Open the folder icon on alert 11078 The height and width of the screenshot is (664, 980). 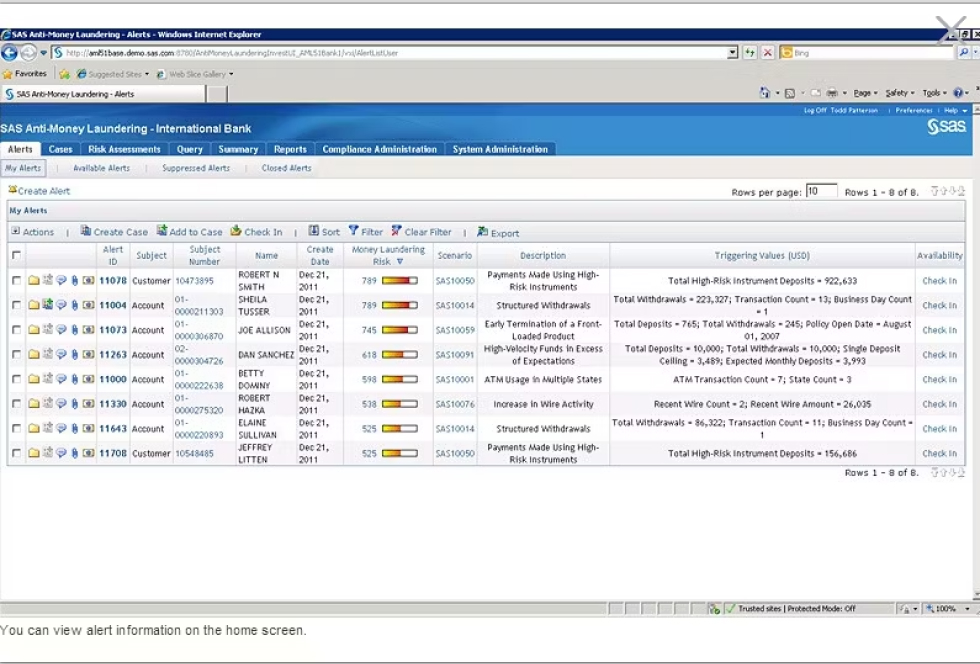click(36, 281)
